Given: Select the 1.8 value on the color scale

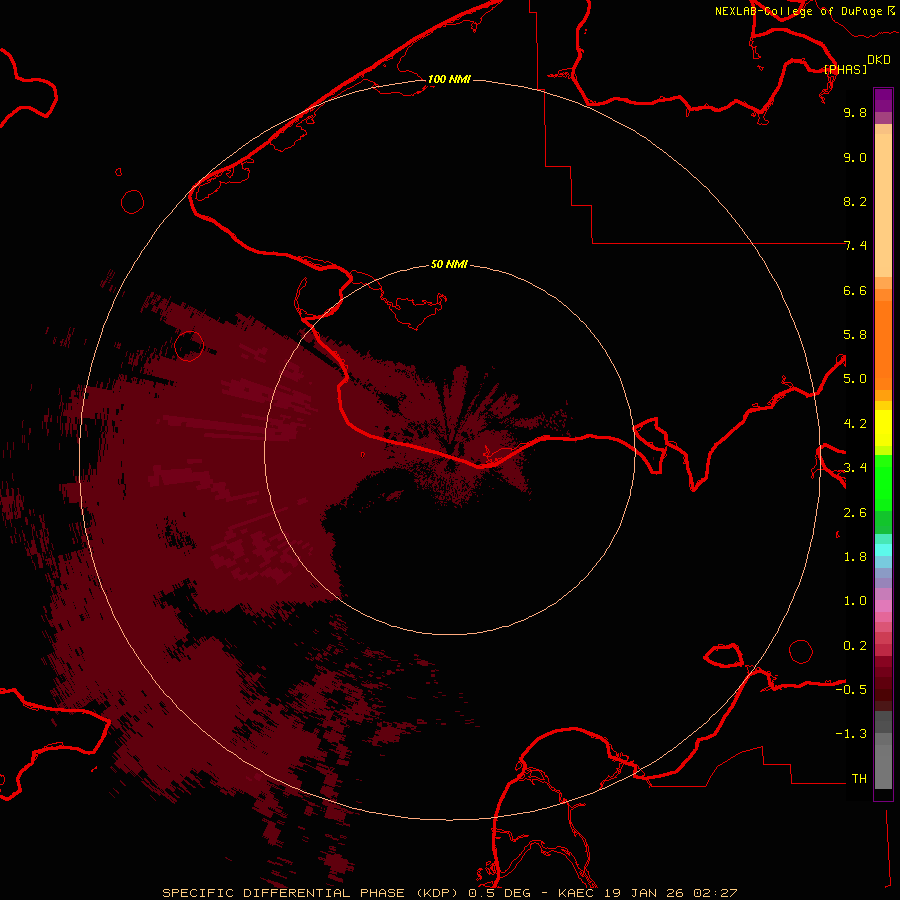Looking at the screenshot, I should tap(855, 557).
